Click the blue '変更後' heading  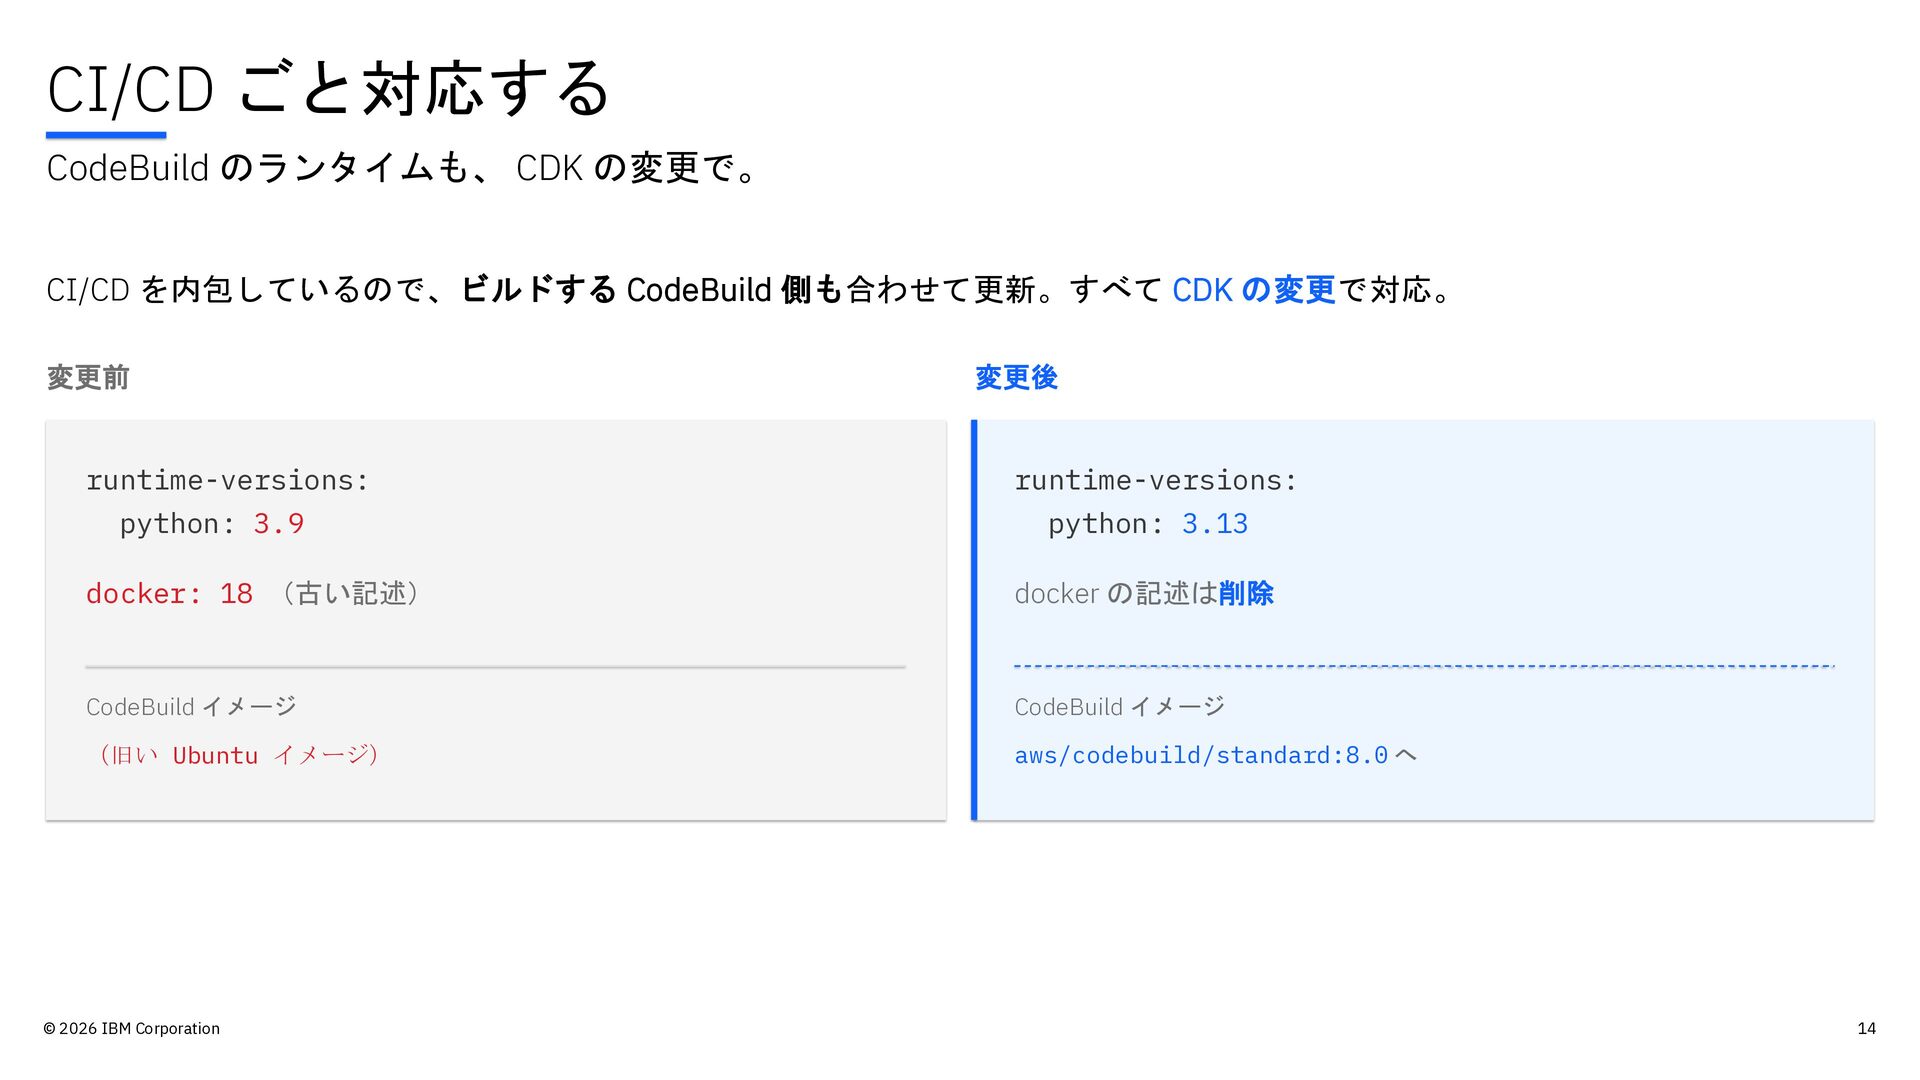[1016, 378]
